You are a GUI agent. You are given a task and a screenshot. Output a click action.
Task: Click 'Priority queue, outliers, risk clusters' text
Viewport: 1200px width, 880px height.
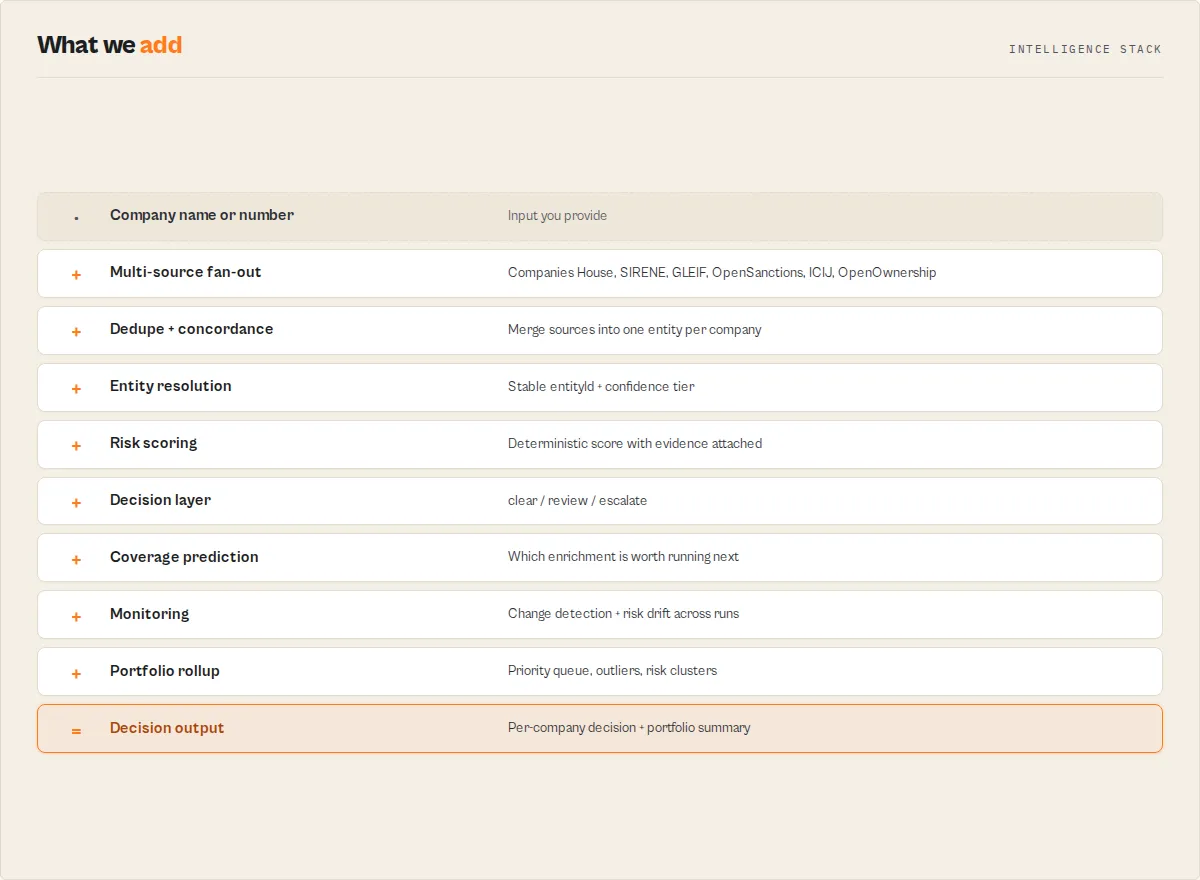(x=612, y=671)
